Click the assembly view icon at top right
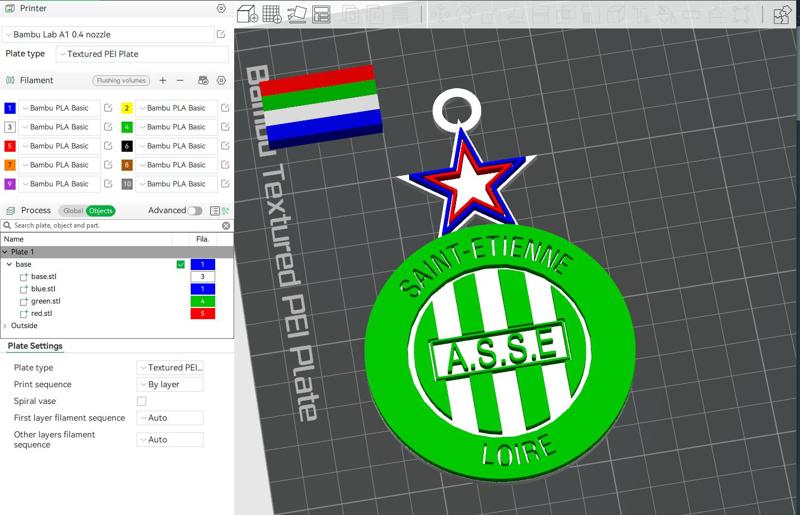800x515 pixels. click(781, 14)
